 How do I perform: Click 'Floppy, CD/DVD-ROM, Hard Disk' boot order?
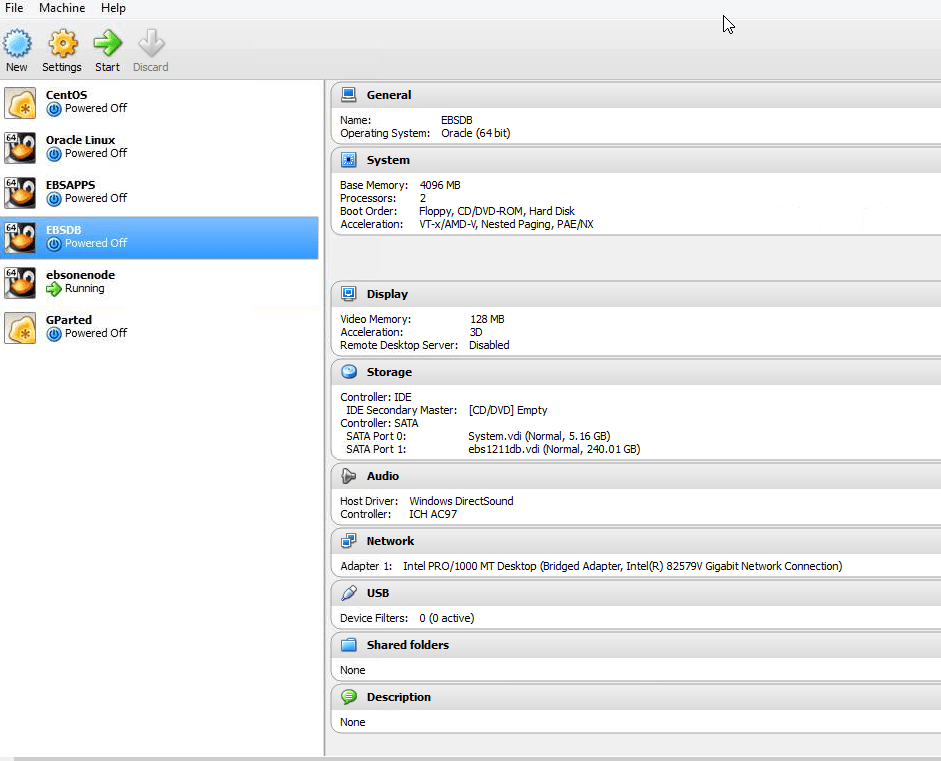[496, 211]
